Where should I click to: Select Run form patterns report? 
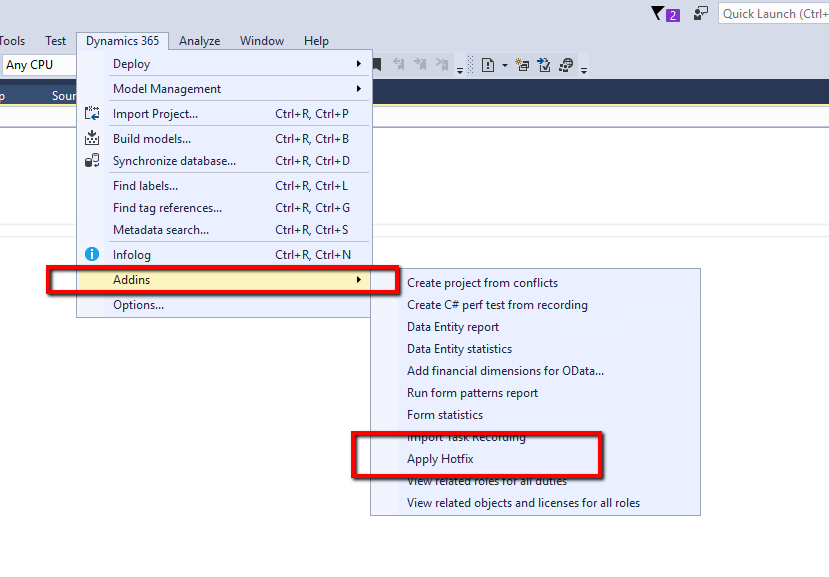click(536, 393)
